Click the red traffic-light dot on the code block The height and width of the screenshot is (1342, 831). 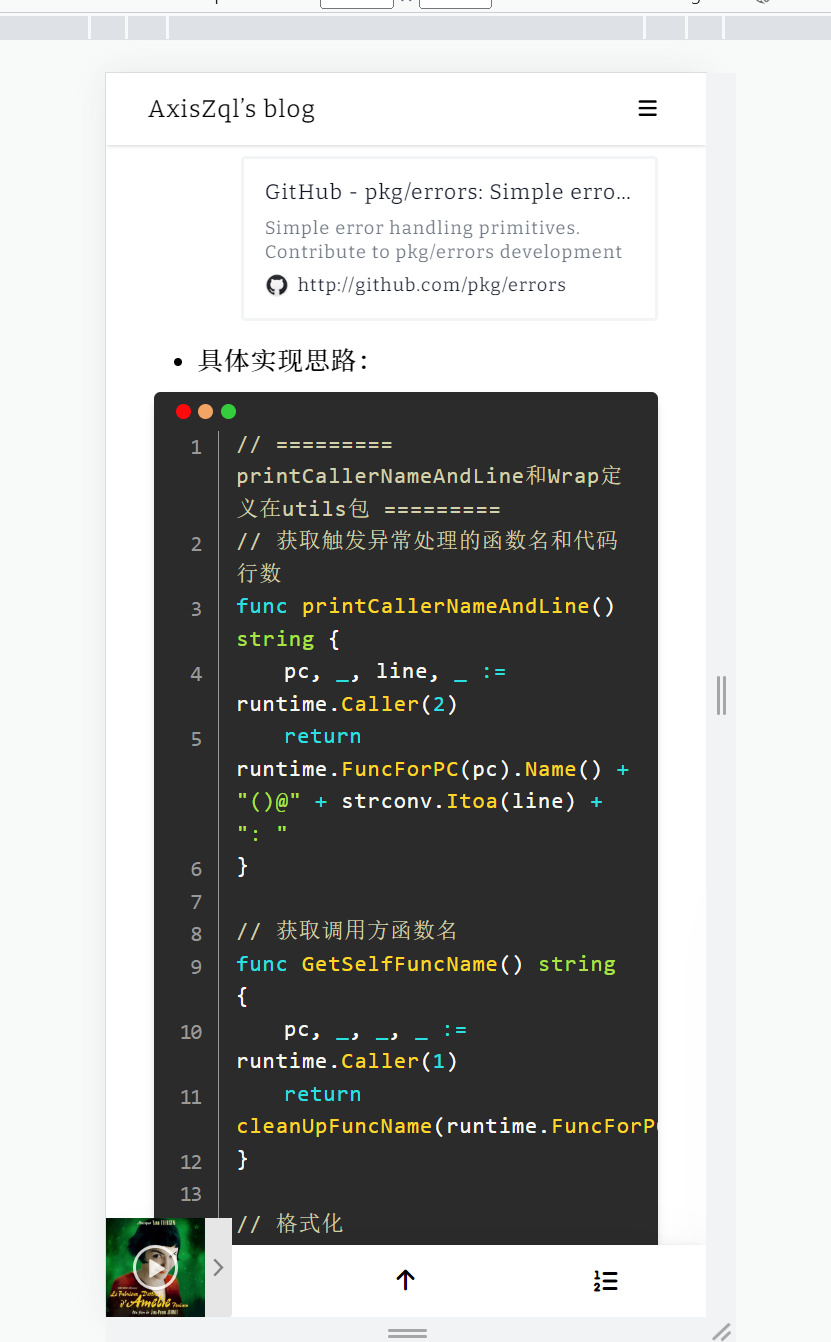tap(183, 411)
